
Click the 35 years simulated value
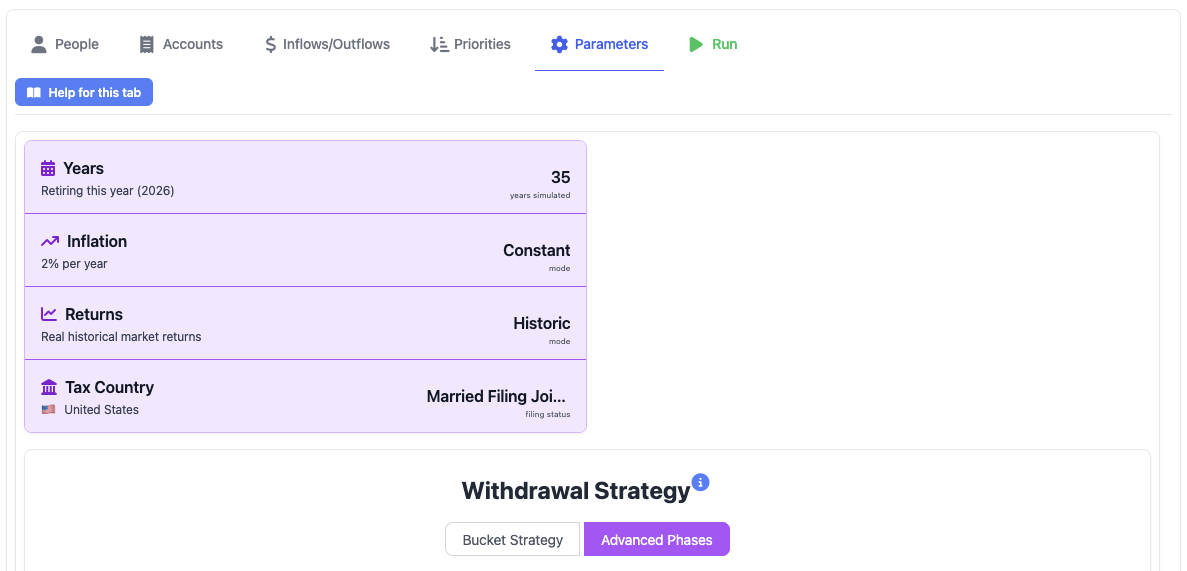click(560, 177)
